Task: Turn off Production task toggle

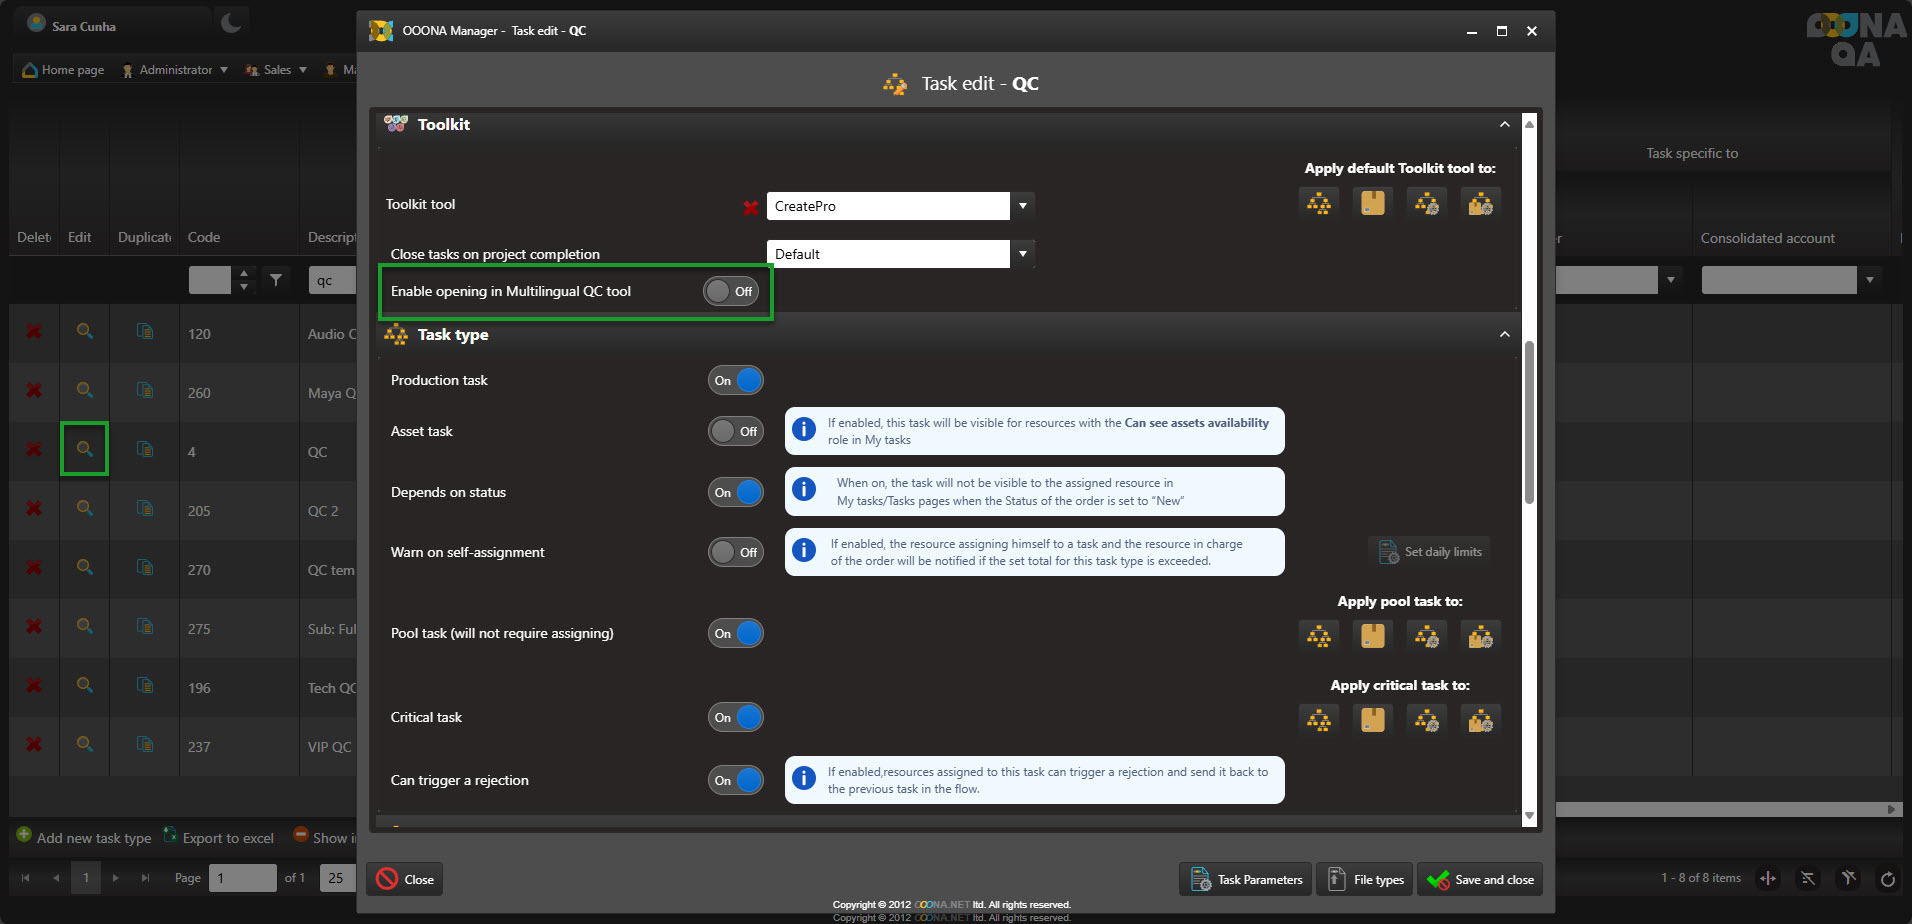Action: [736, 381]
